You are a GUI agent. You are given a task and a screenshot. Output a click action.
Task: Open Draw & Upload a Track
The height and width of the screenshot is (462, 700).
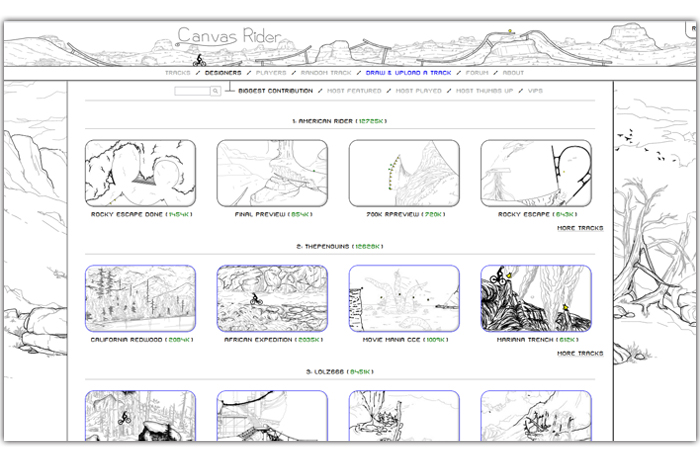[408, 73]
